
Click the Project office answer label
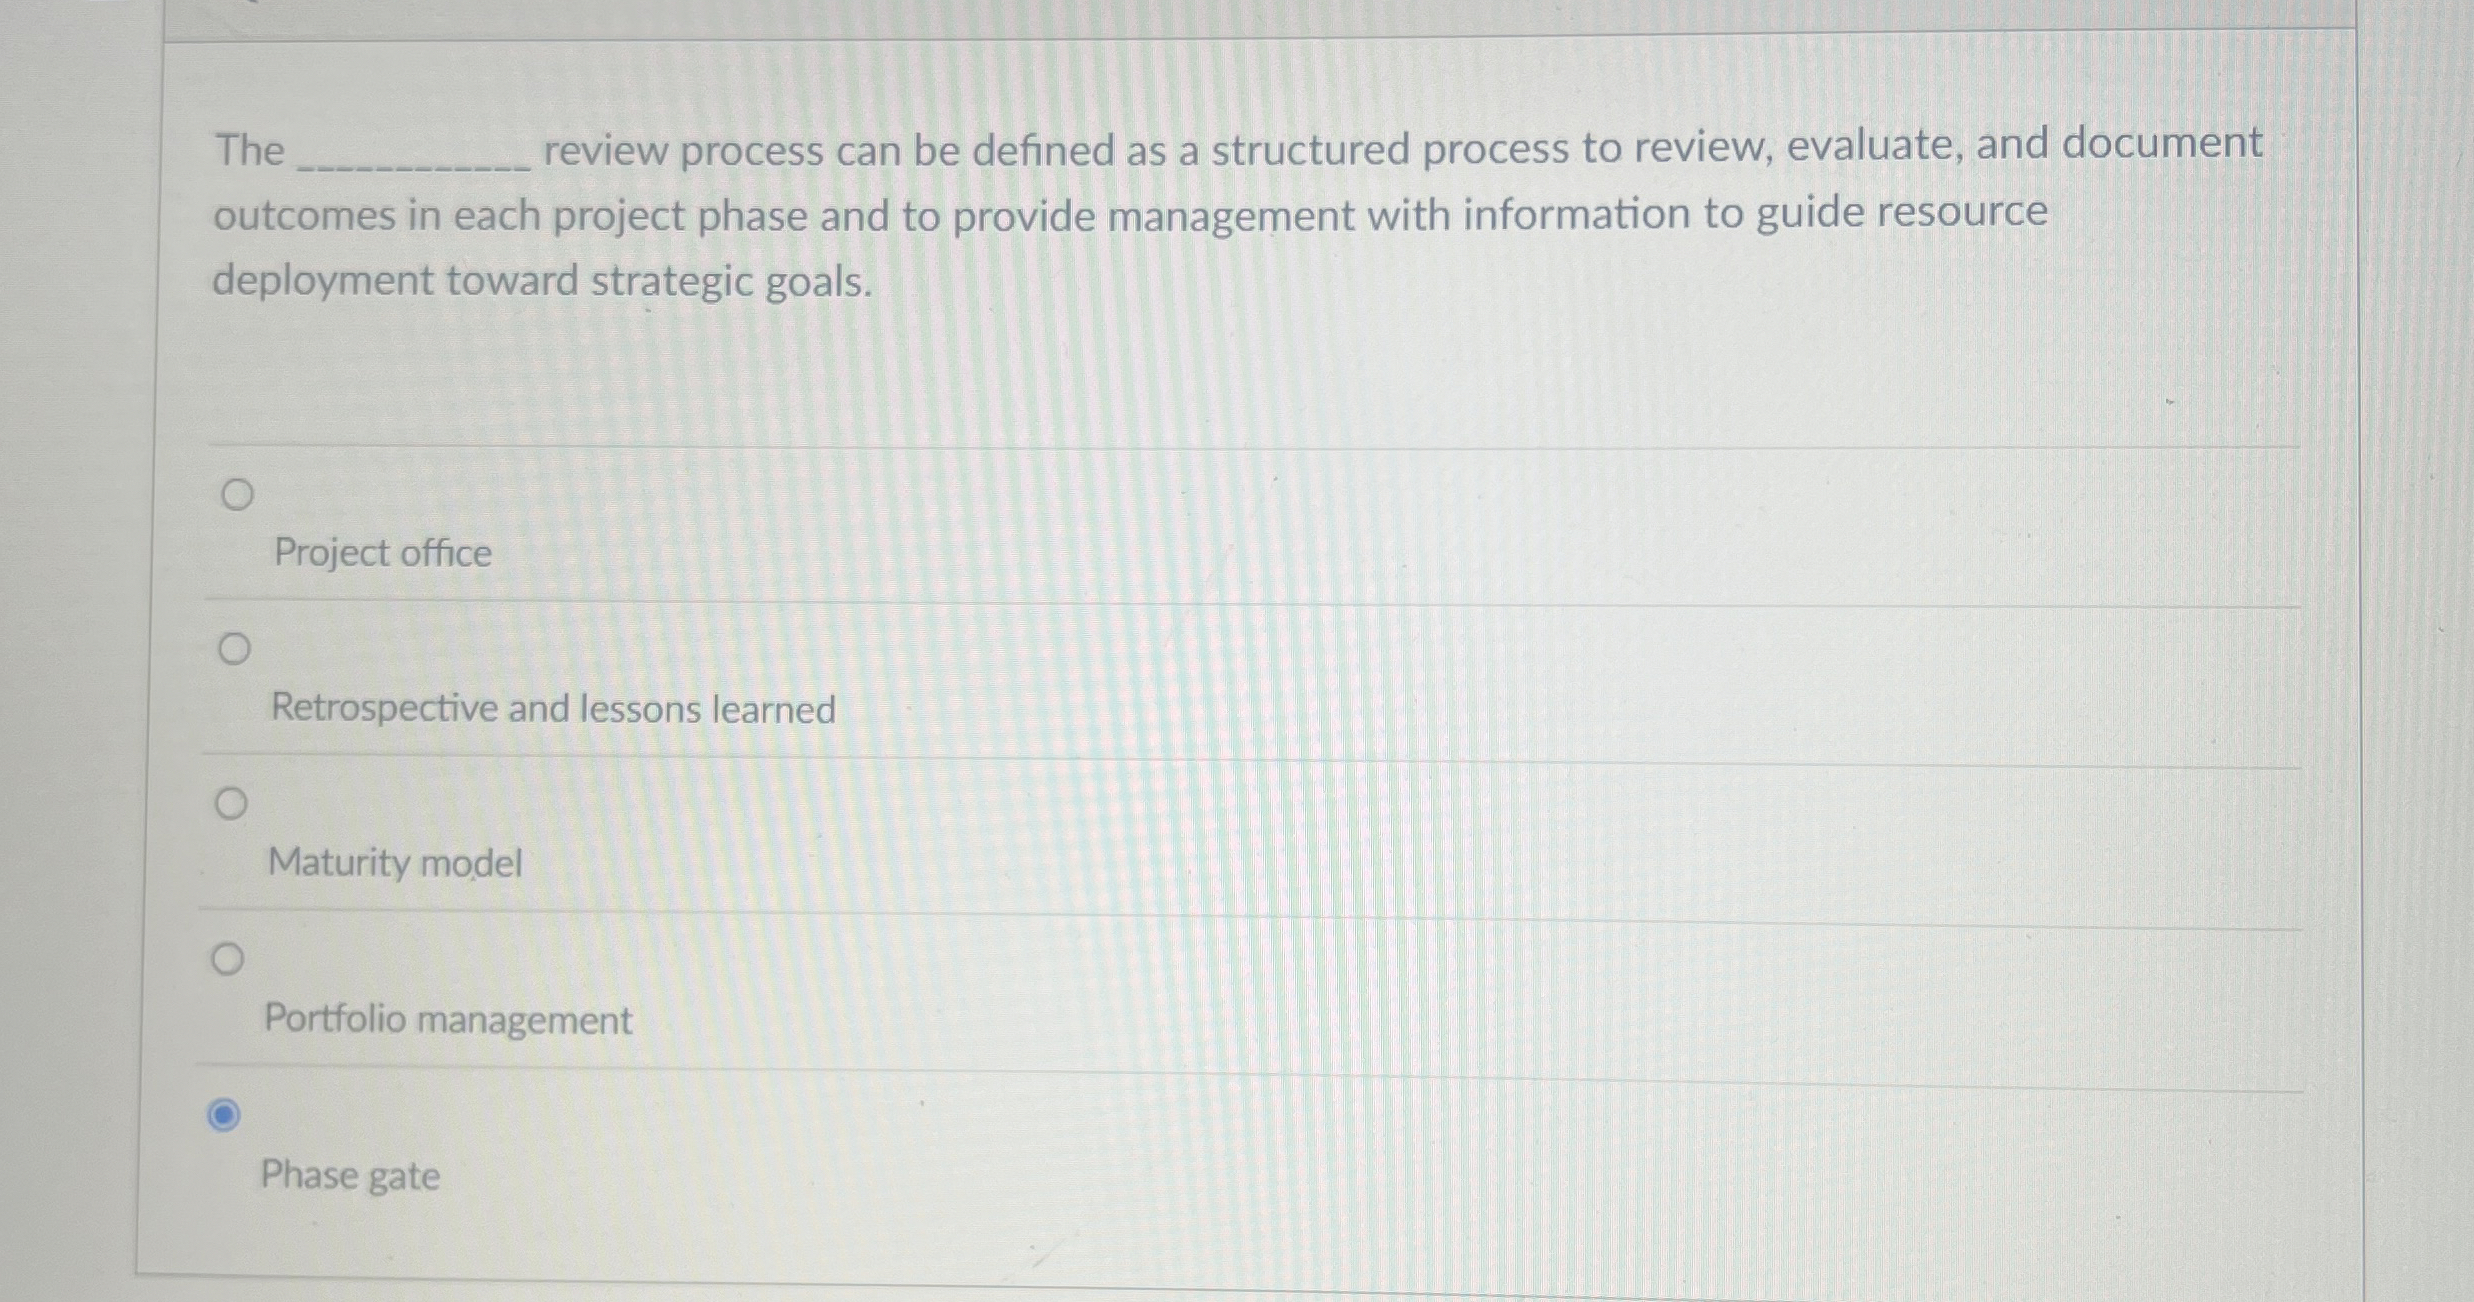click(380, 553)
